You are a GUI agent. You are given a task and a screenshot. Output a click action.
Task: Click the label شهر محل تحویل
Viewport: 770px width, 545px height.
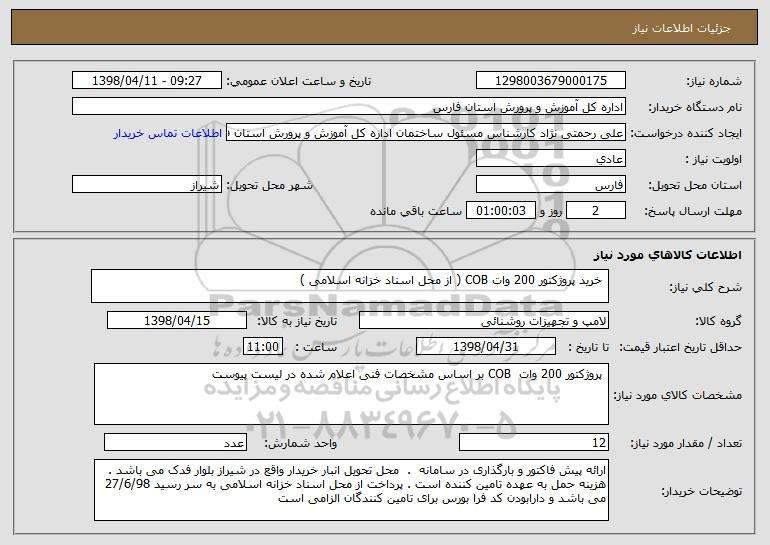(269, 186)
